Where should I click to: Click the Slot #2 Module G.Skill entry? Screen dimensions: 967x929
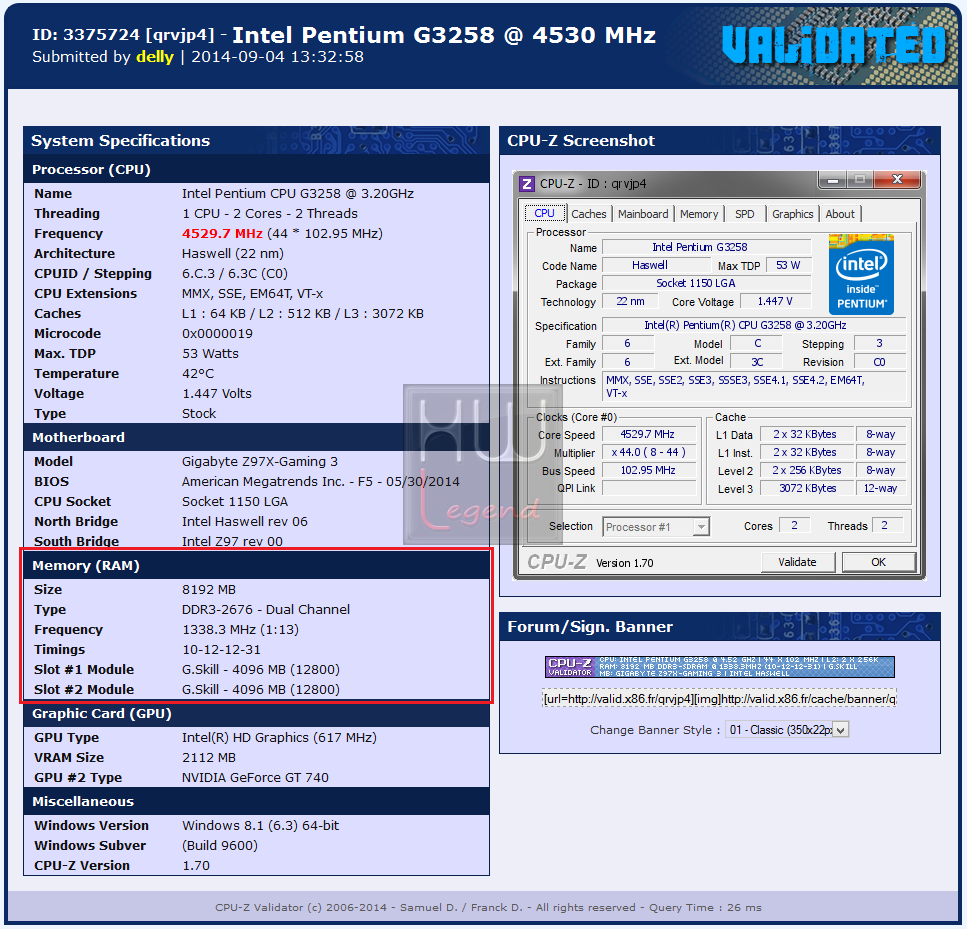tap(261, 690)
